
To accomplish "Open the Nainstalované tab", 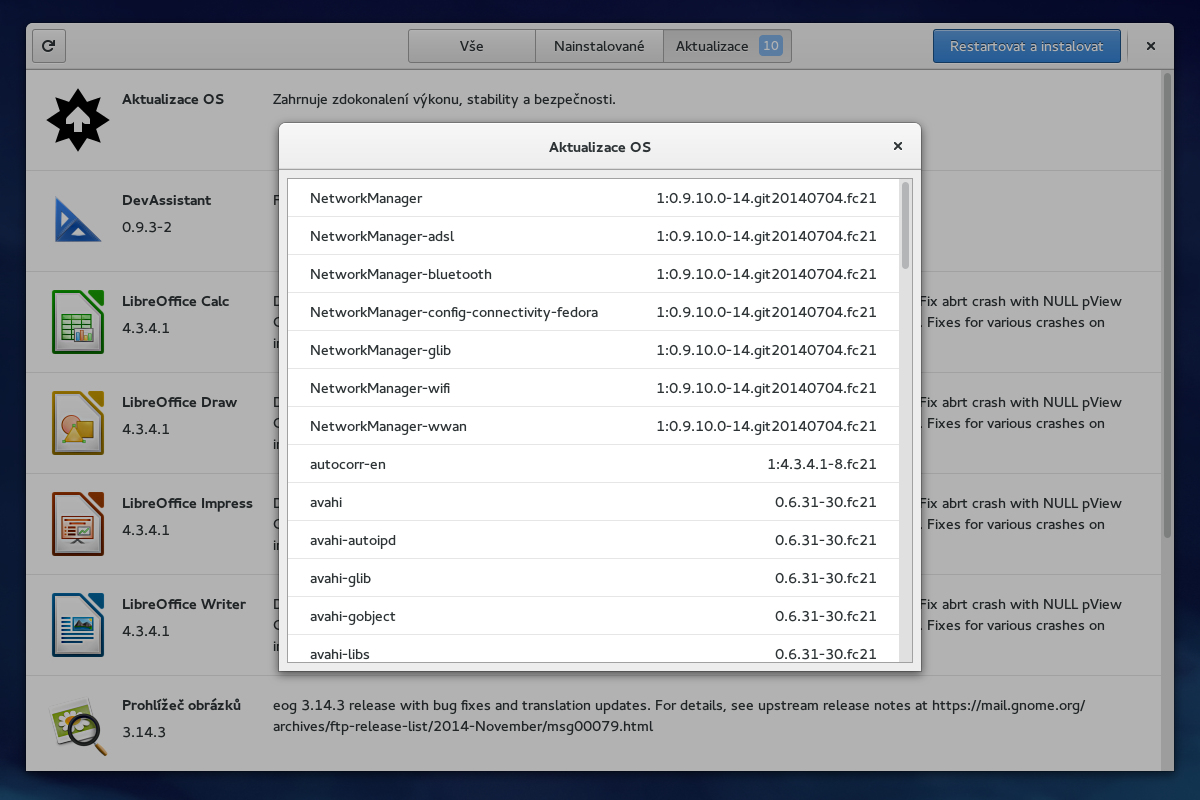I will [598, 45].
